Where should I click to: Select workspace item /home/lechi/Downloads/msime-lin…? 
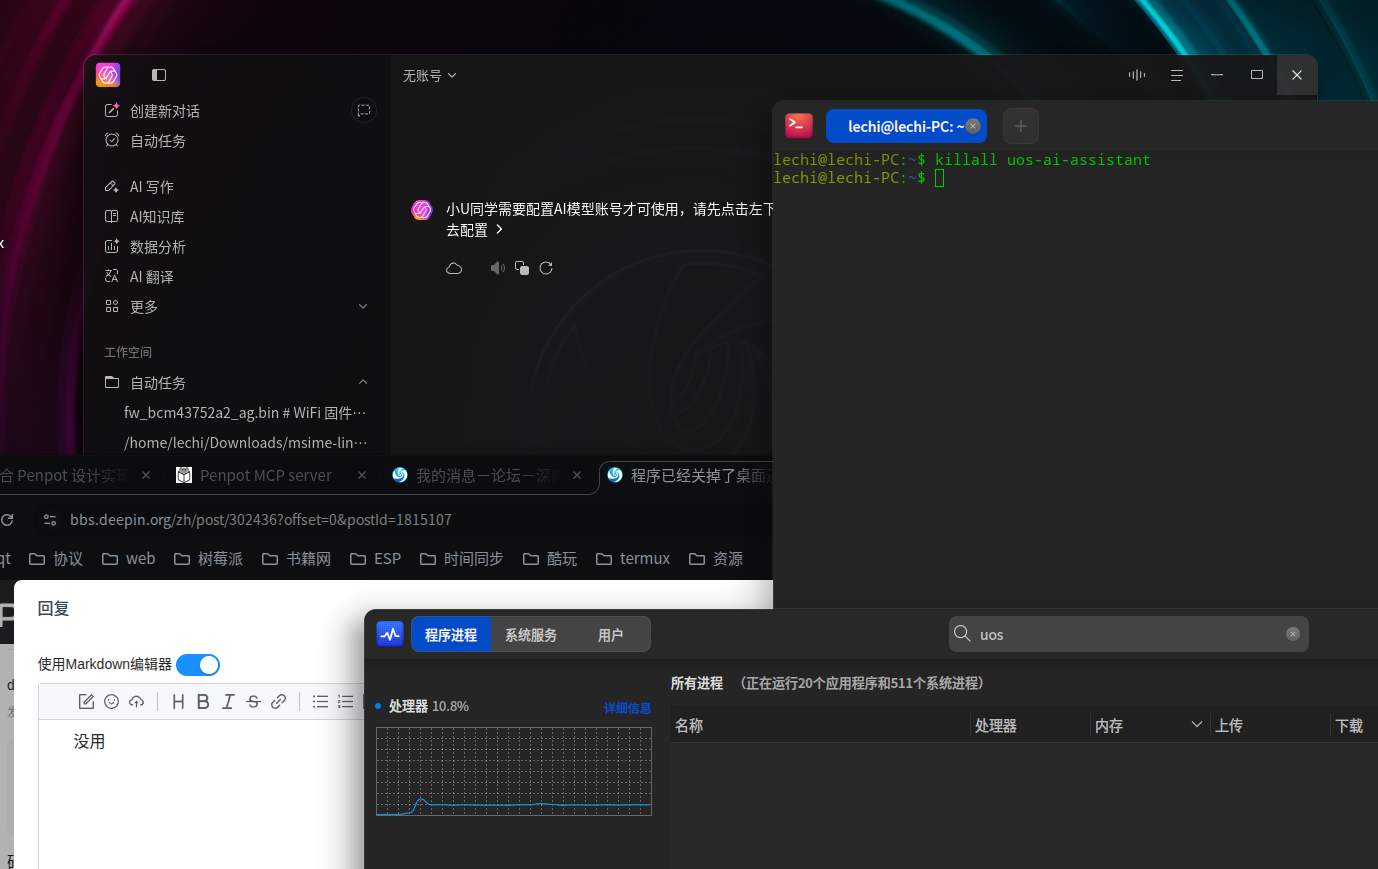coord(245,443)
